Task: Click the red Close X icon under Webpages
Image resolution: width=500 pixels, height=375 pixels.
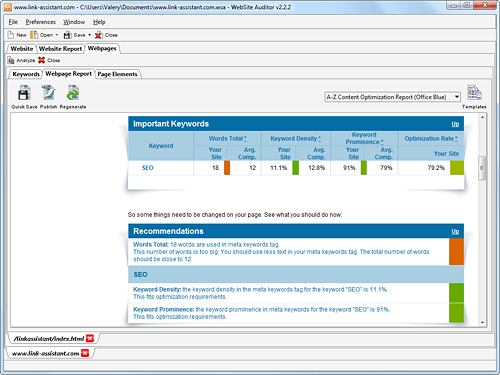Action: tap(41, 60)
